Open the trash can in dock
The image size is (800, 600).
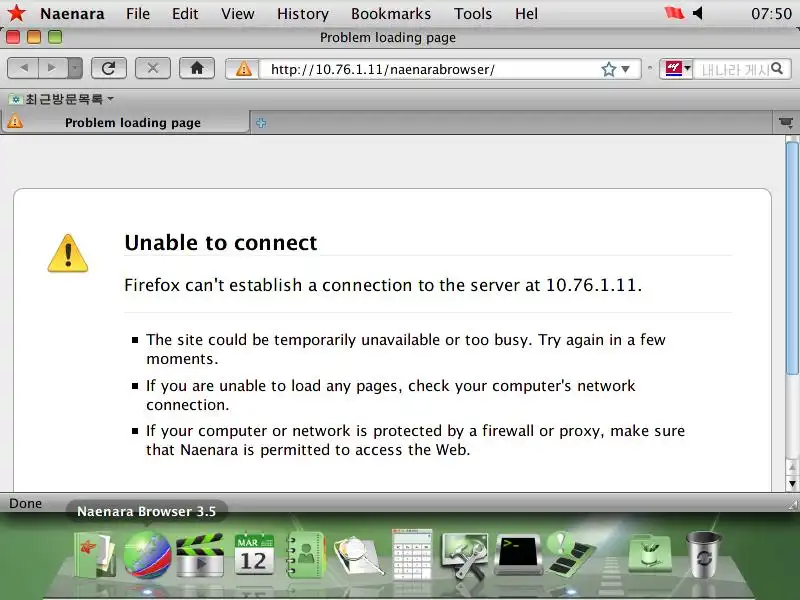[704, 555]
